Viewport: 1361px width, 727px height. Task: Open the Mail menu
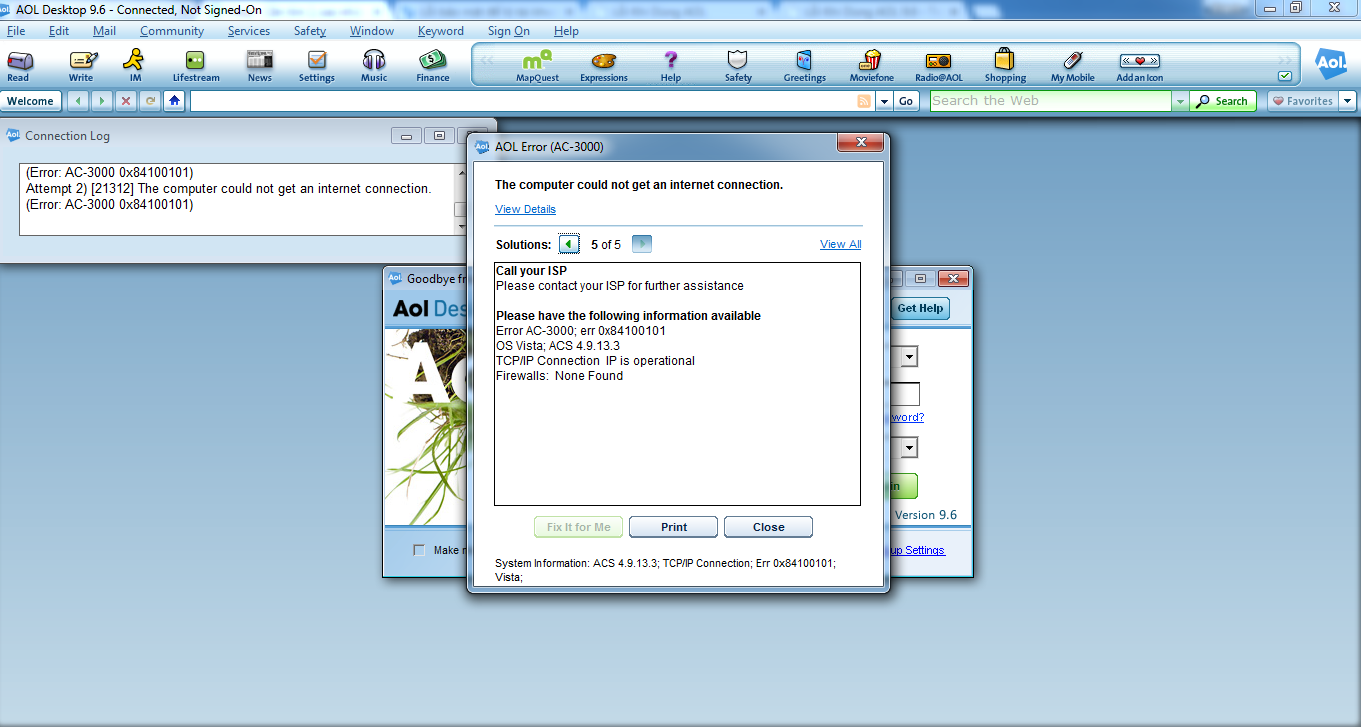point(105,31)
